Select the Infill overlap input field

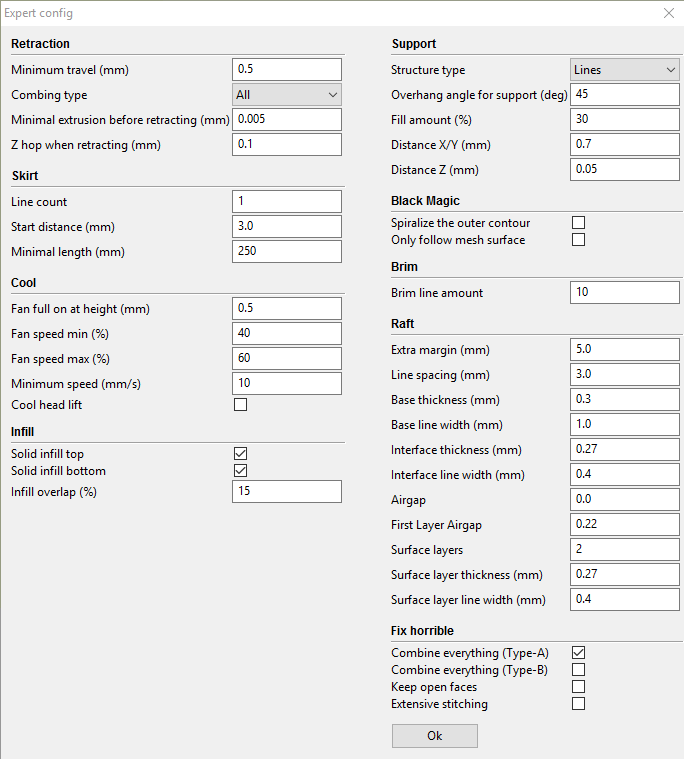point(287,491)
